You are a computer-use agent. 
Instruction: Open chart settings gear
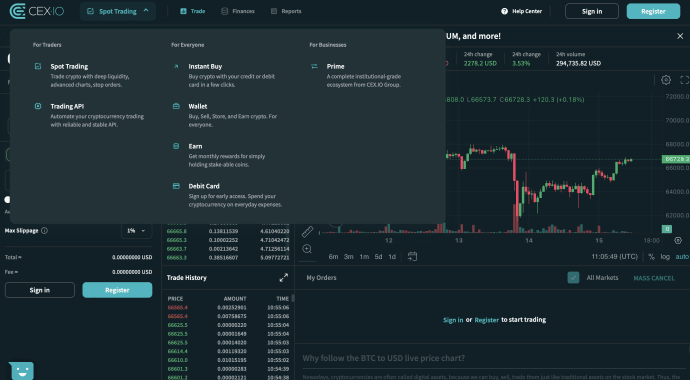666,80
